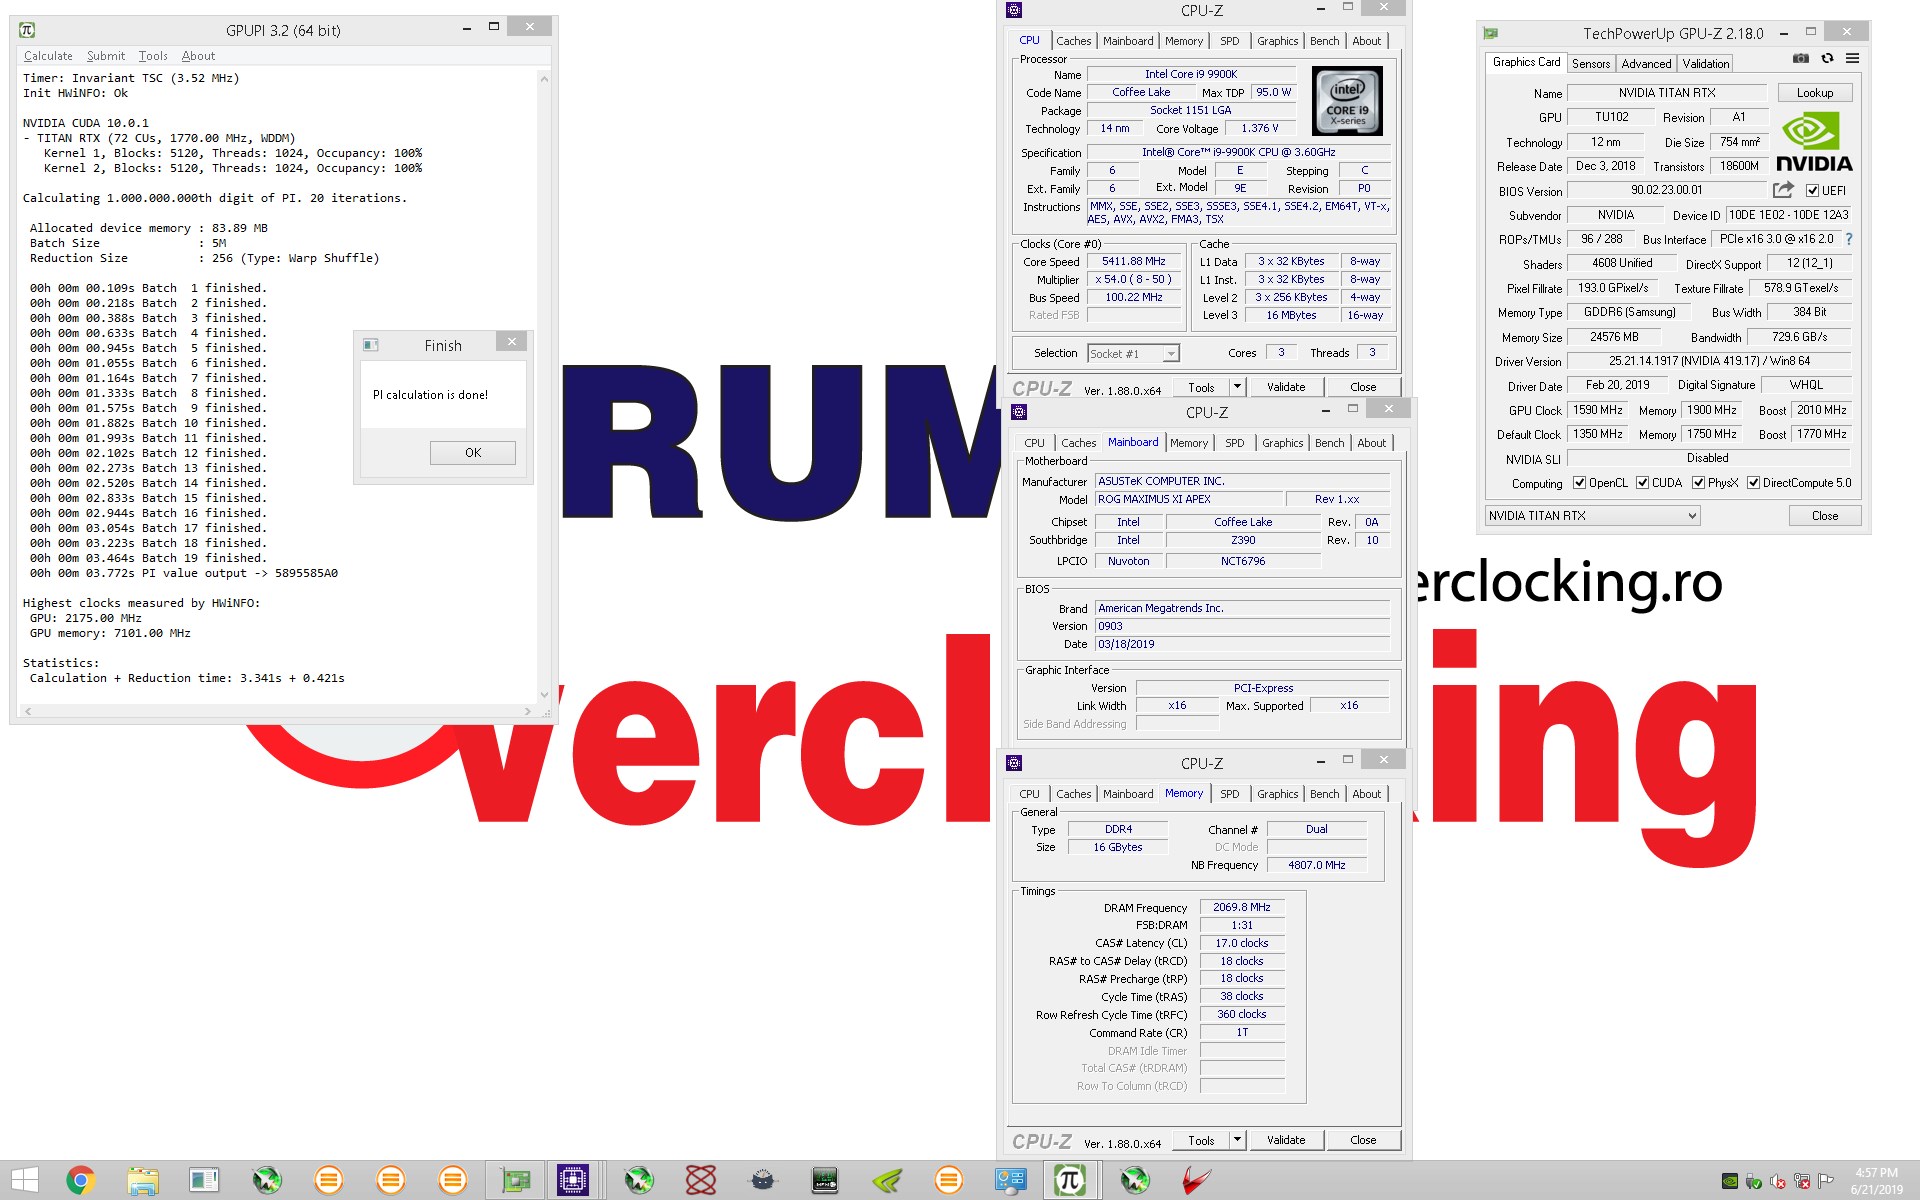The image size is (1920, 1200).
Task: Click the NVIDIA icon in the system tray
Action: point(1729,1181)
